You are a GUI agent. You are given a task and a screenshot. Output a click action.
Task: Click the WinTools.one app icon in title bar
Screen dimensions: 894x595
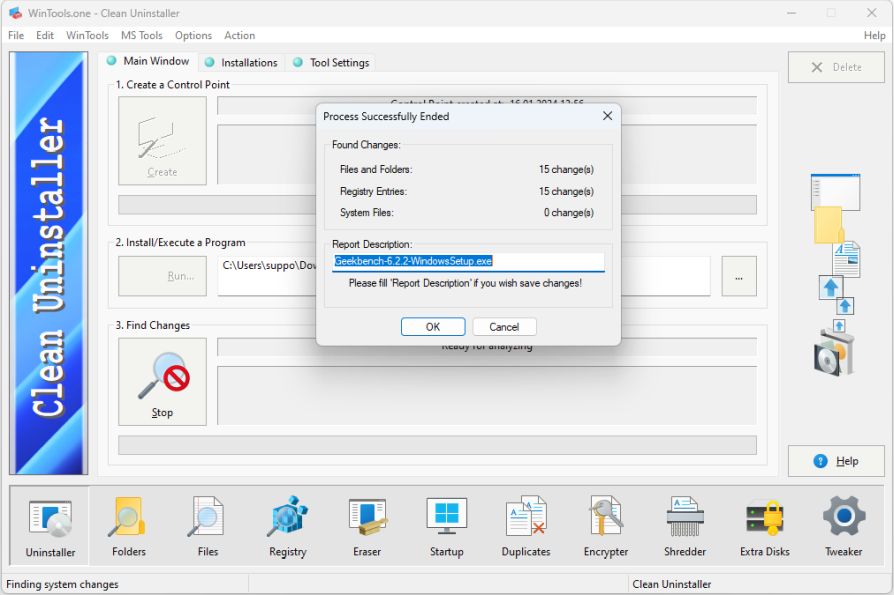pos(15,13)
